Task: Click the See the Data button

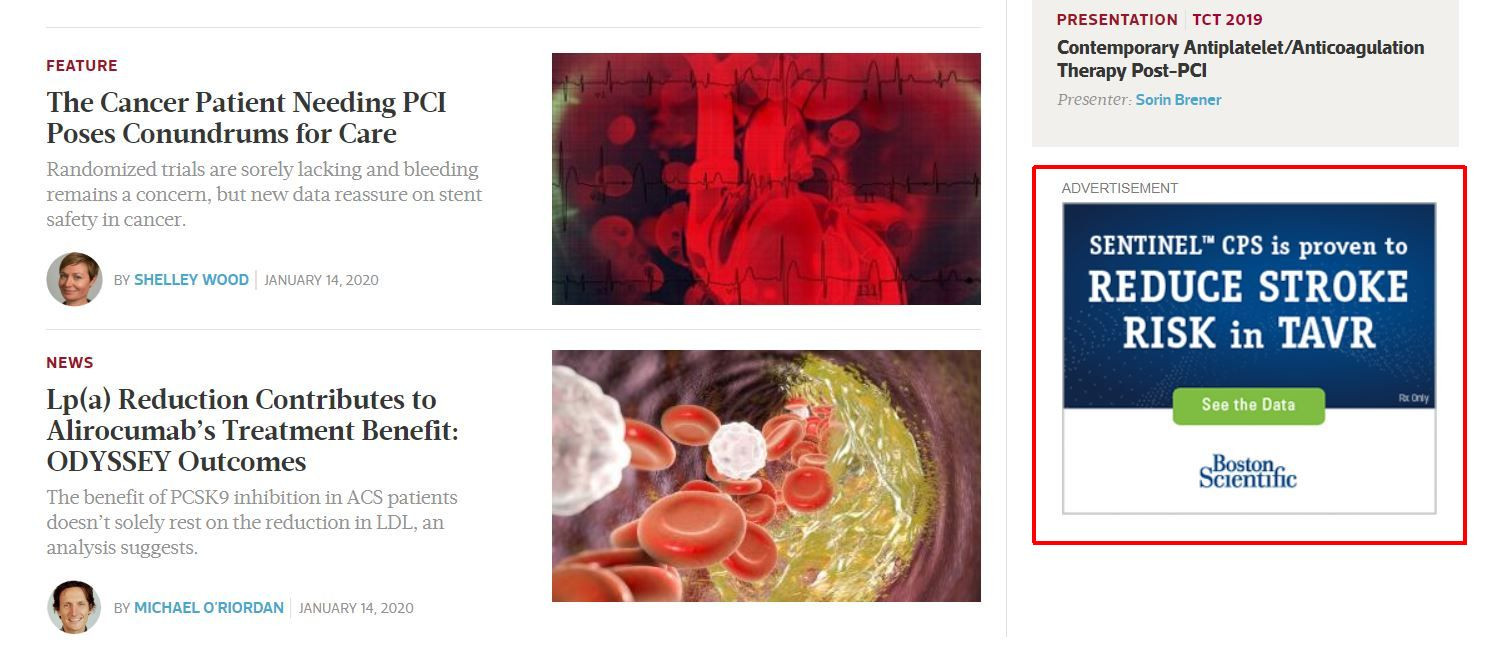Action: point(1248,405)
